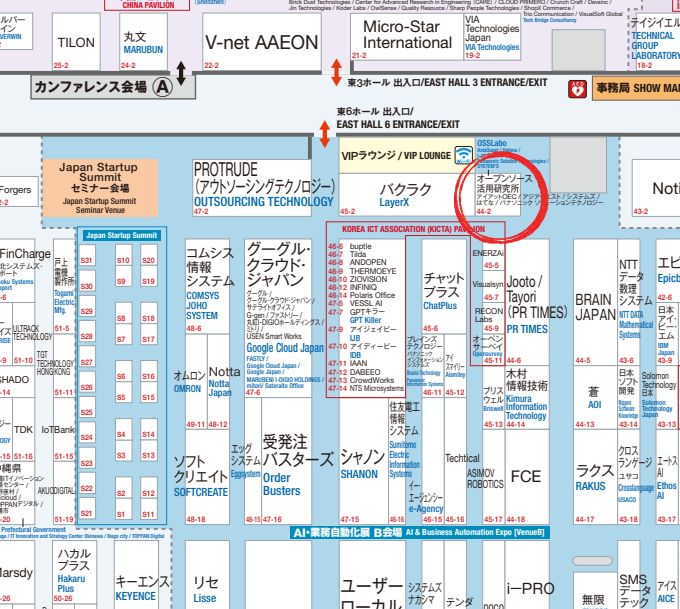Click the AI & Business Automation Expo VenueB banner
The width and height of the screenshot is (680, 609).
click(x=419, y=532)
